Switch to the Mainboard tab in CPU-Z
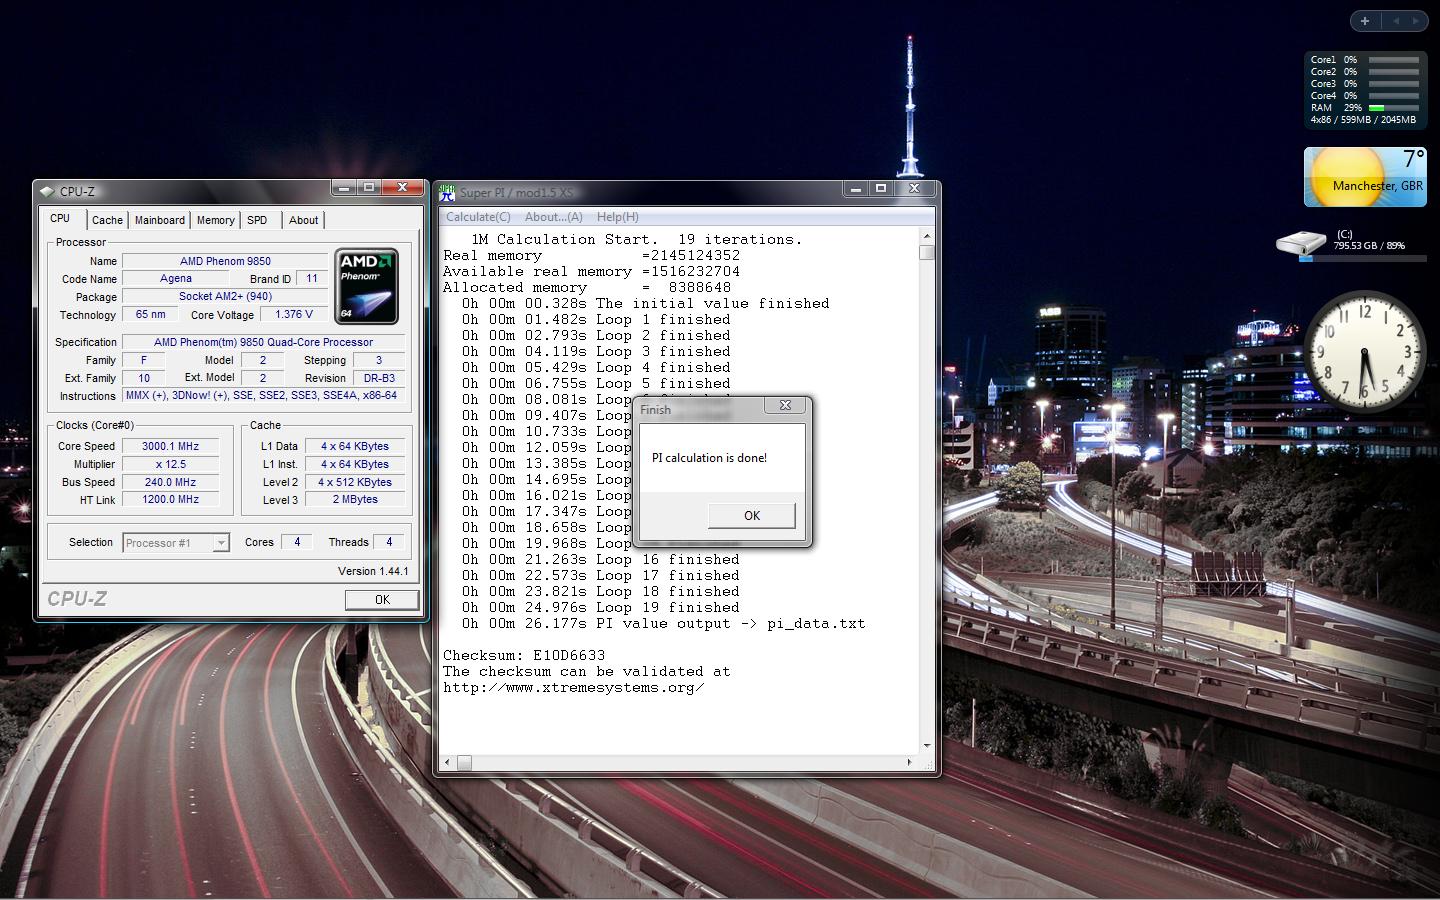The height and width of the screenshot is (900, 1440). (160, 220)
